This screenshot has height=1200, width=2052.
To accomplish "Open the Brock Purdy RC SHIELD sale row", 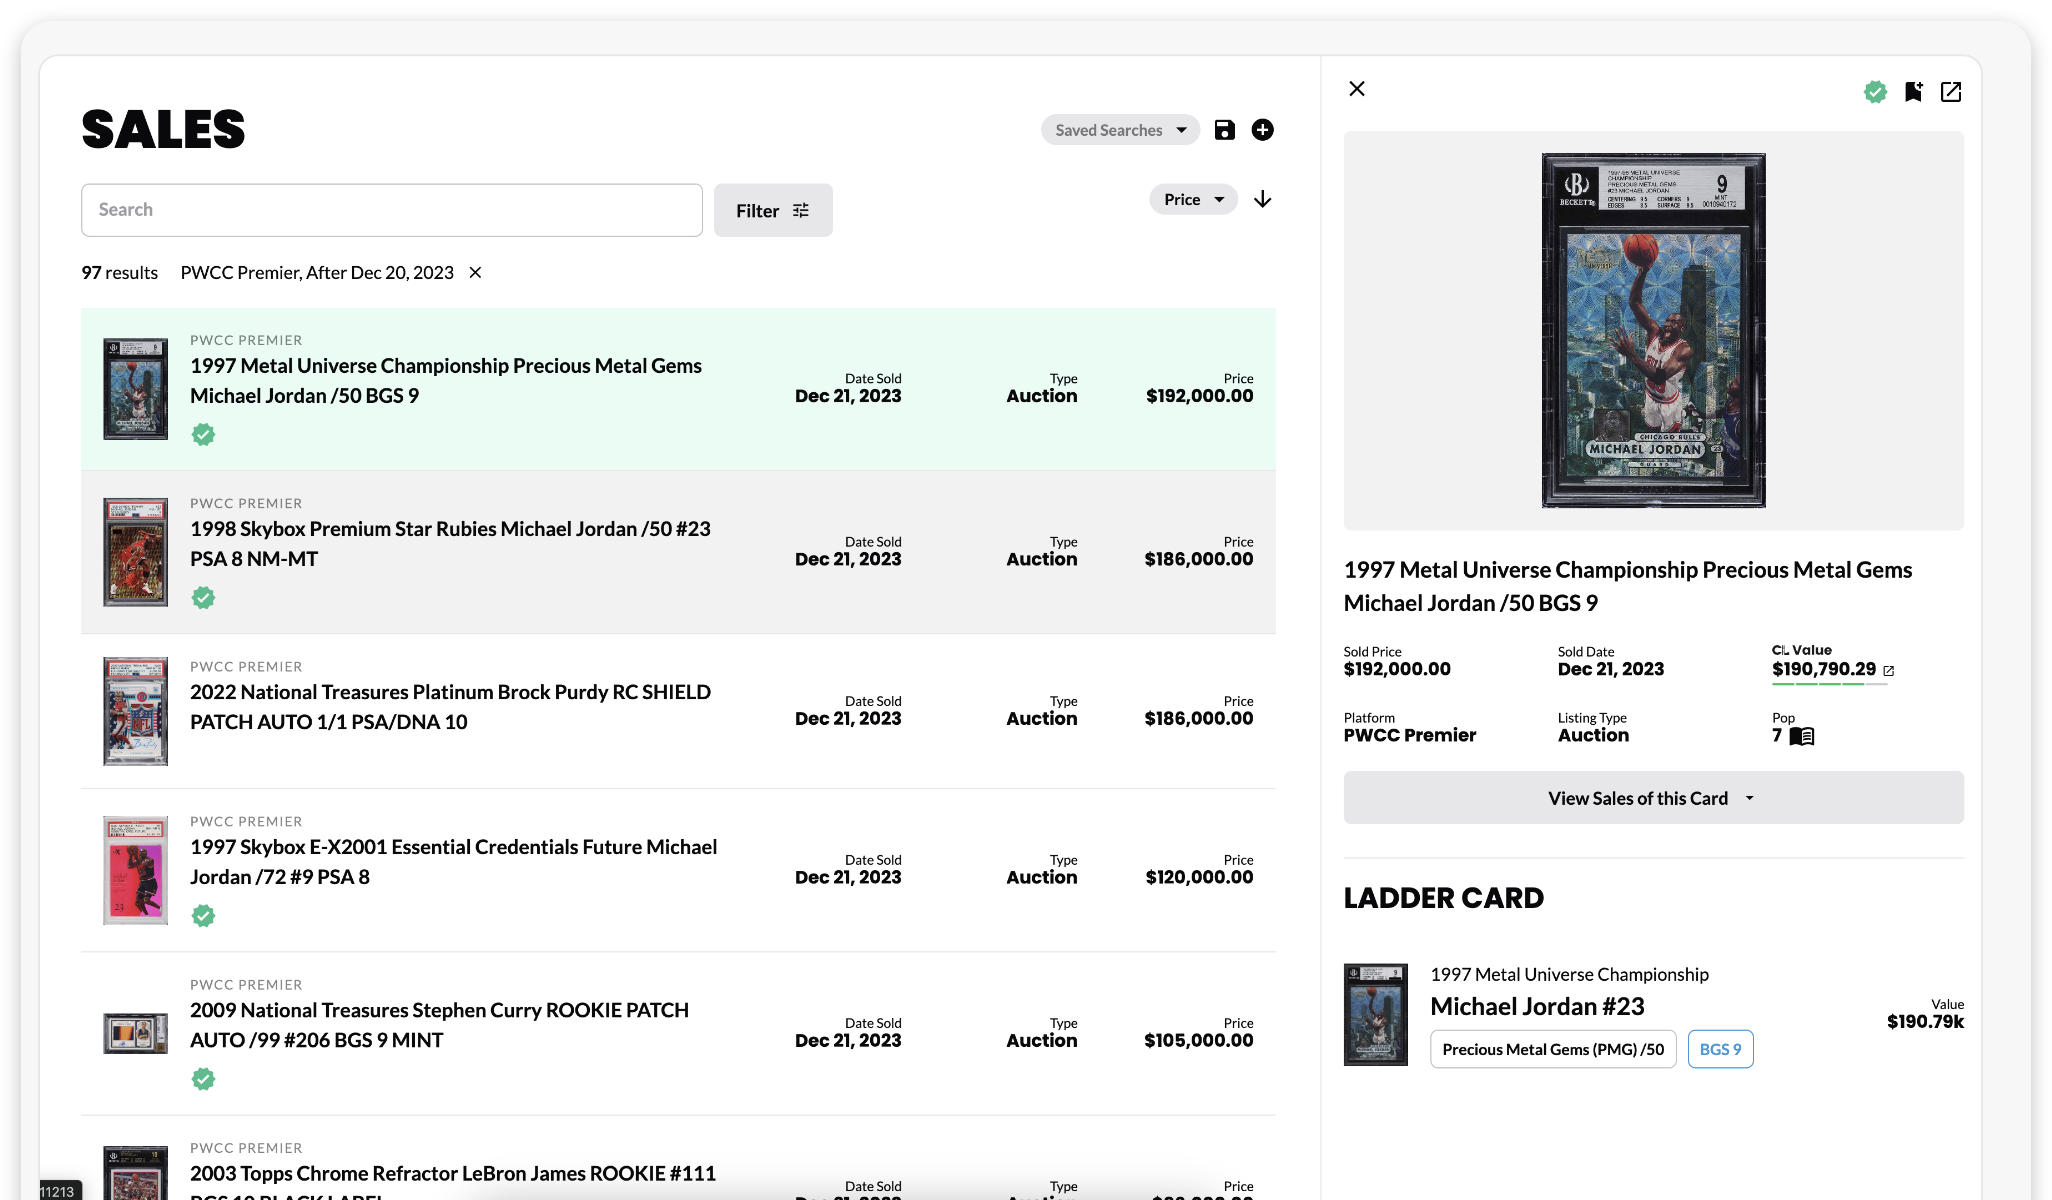I will click(678, 711).
